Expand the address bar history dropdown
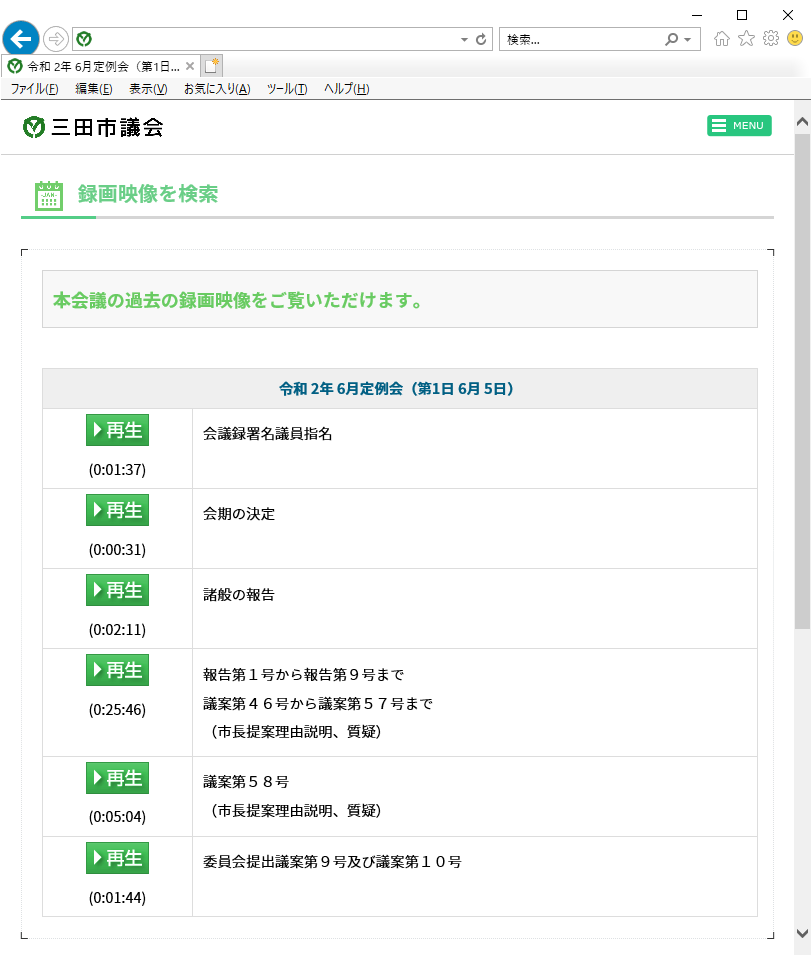This screenshot has width=812, height=956. coord(464,40)
